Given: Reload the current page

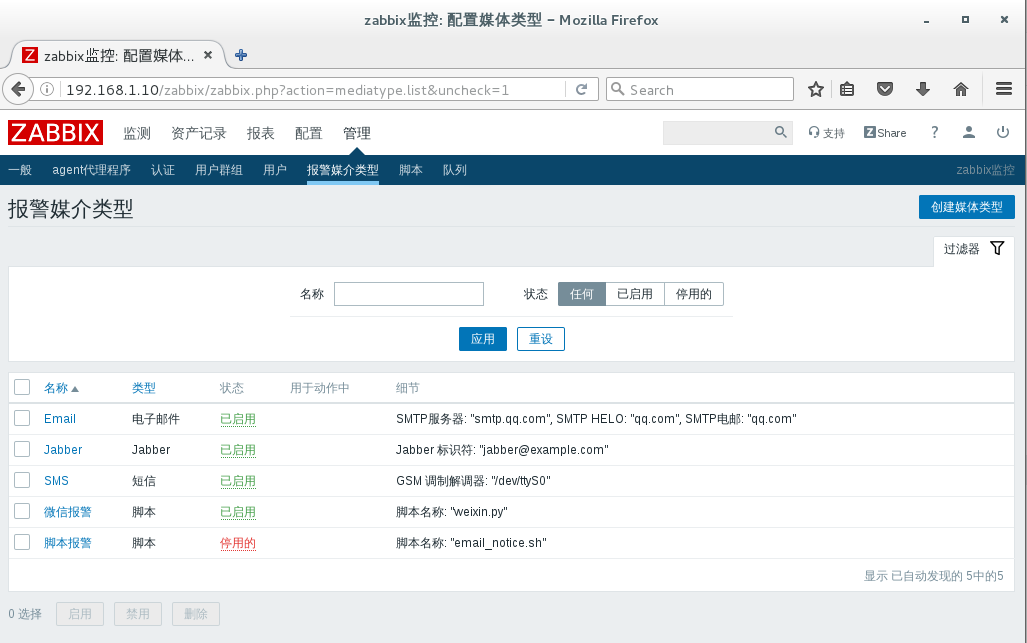Looking at the screenshot, I should (582, 89).
